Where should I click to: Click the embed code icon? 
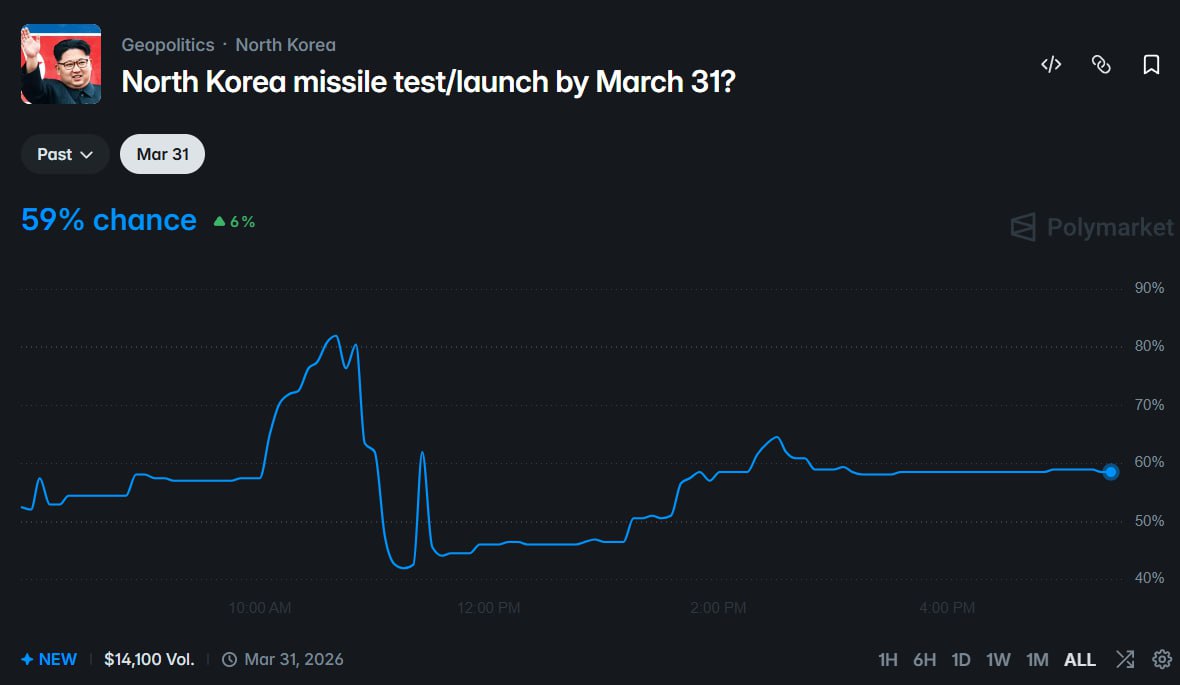click(x=1051, y=65)
